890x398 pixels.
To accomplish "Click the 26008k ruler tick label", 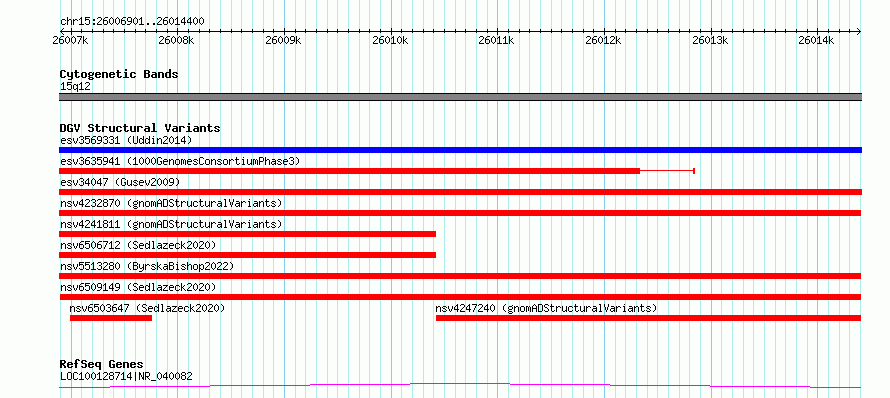I will tap(177, 40).
